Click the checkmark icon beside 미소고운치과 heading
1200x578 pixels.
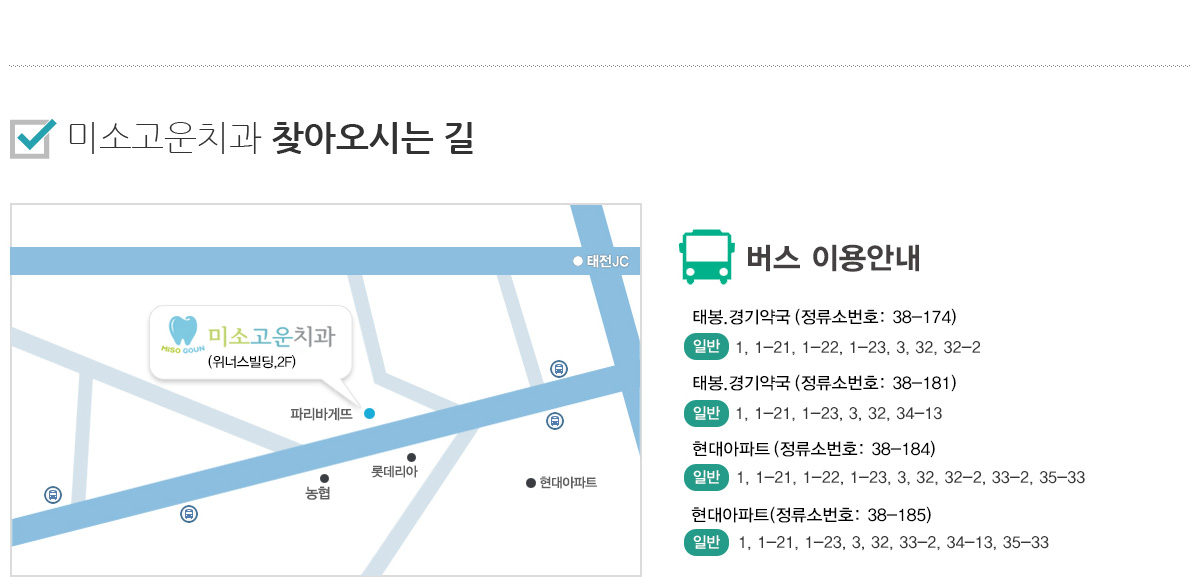pyautogui.click(x=30, y=138)
